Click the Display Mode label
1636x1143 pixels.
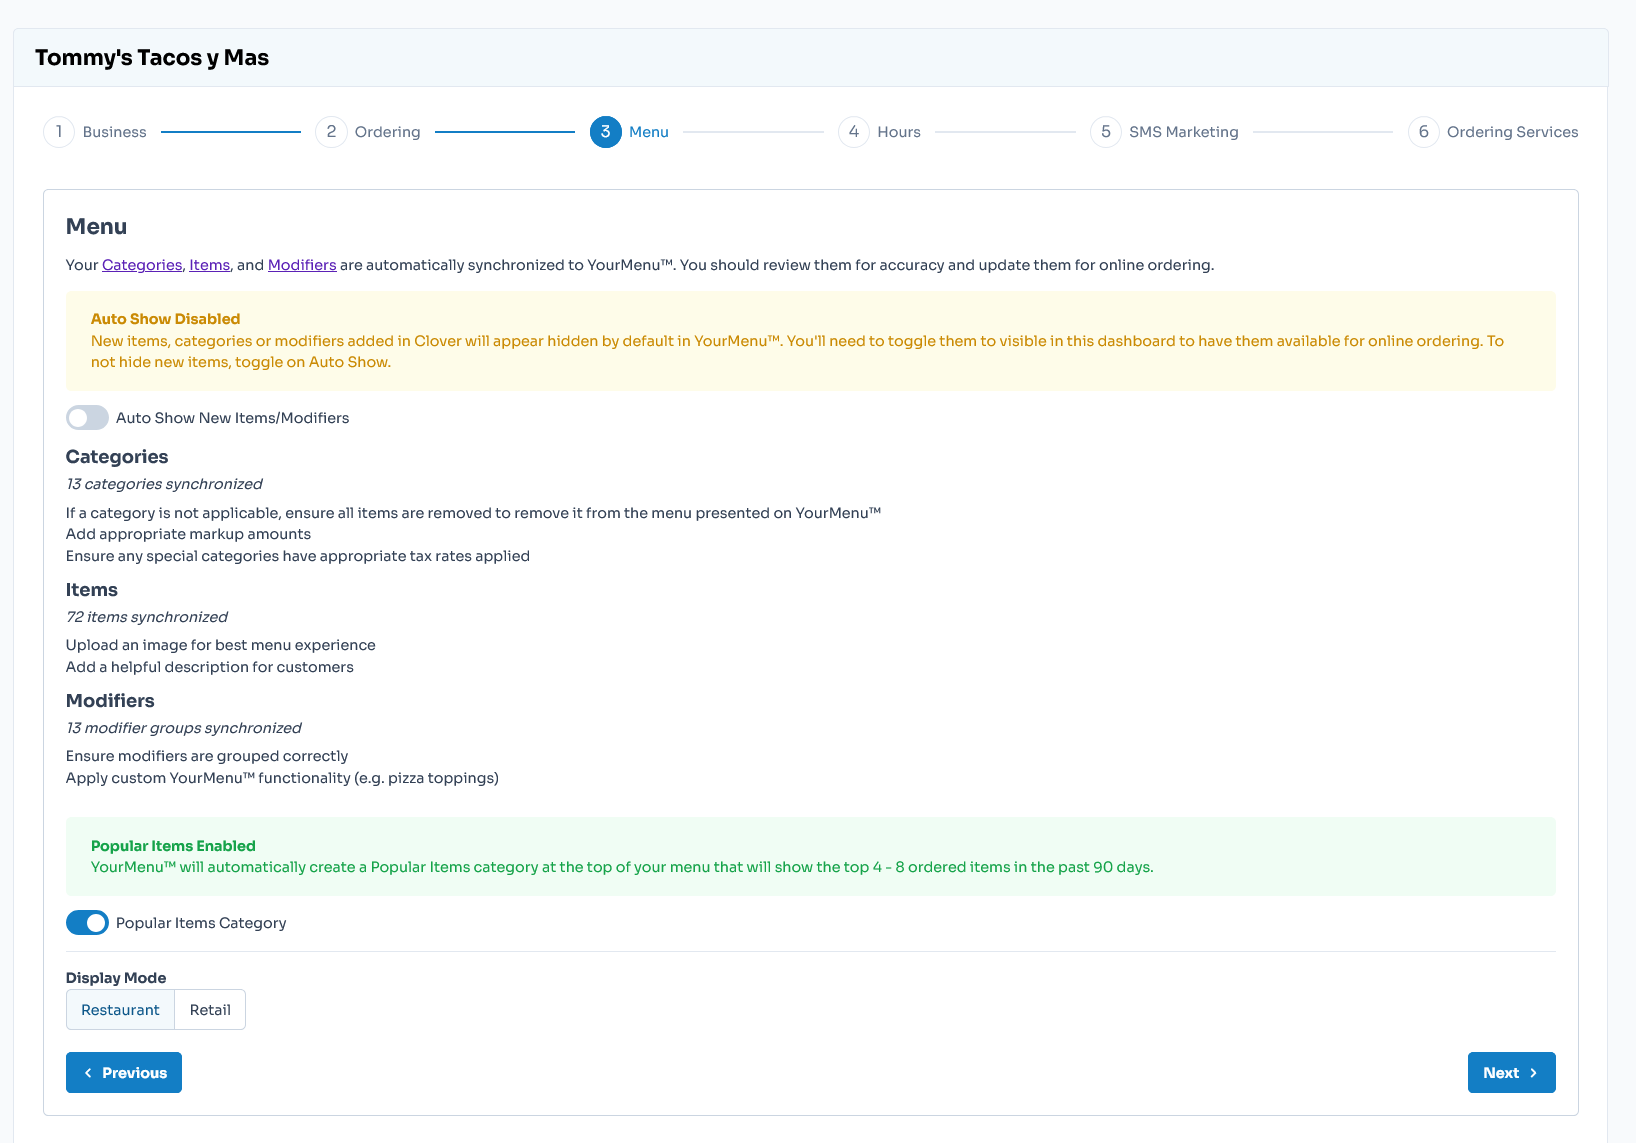116,978
